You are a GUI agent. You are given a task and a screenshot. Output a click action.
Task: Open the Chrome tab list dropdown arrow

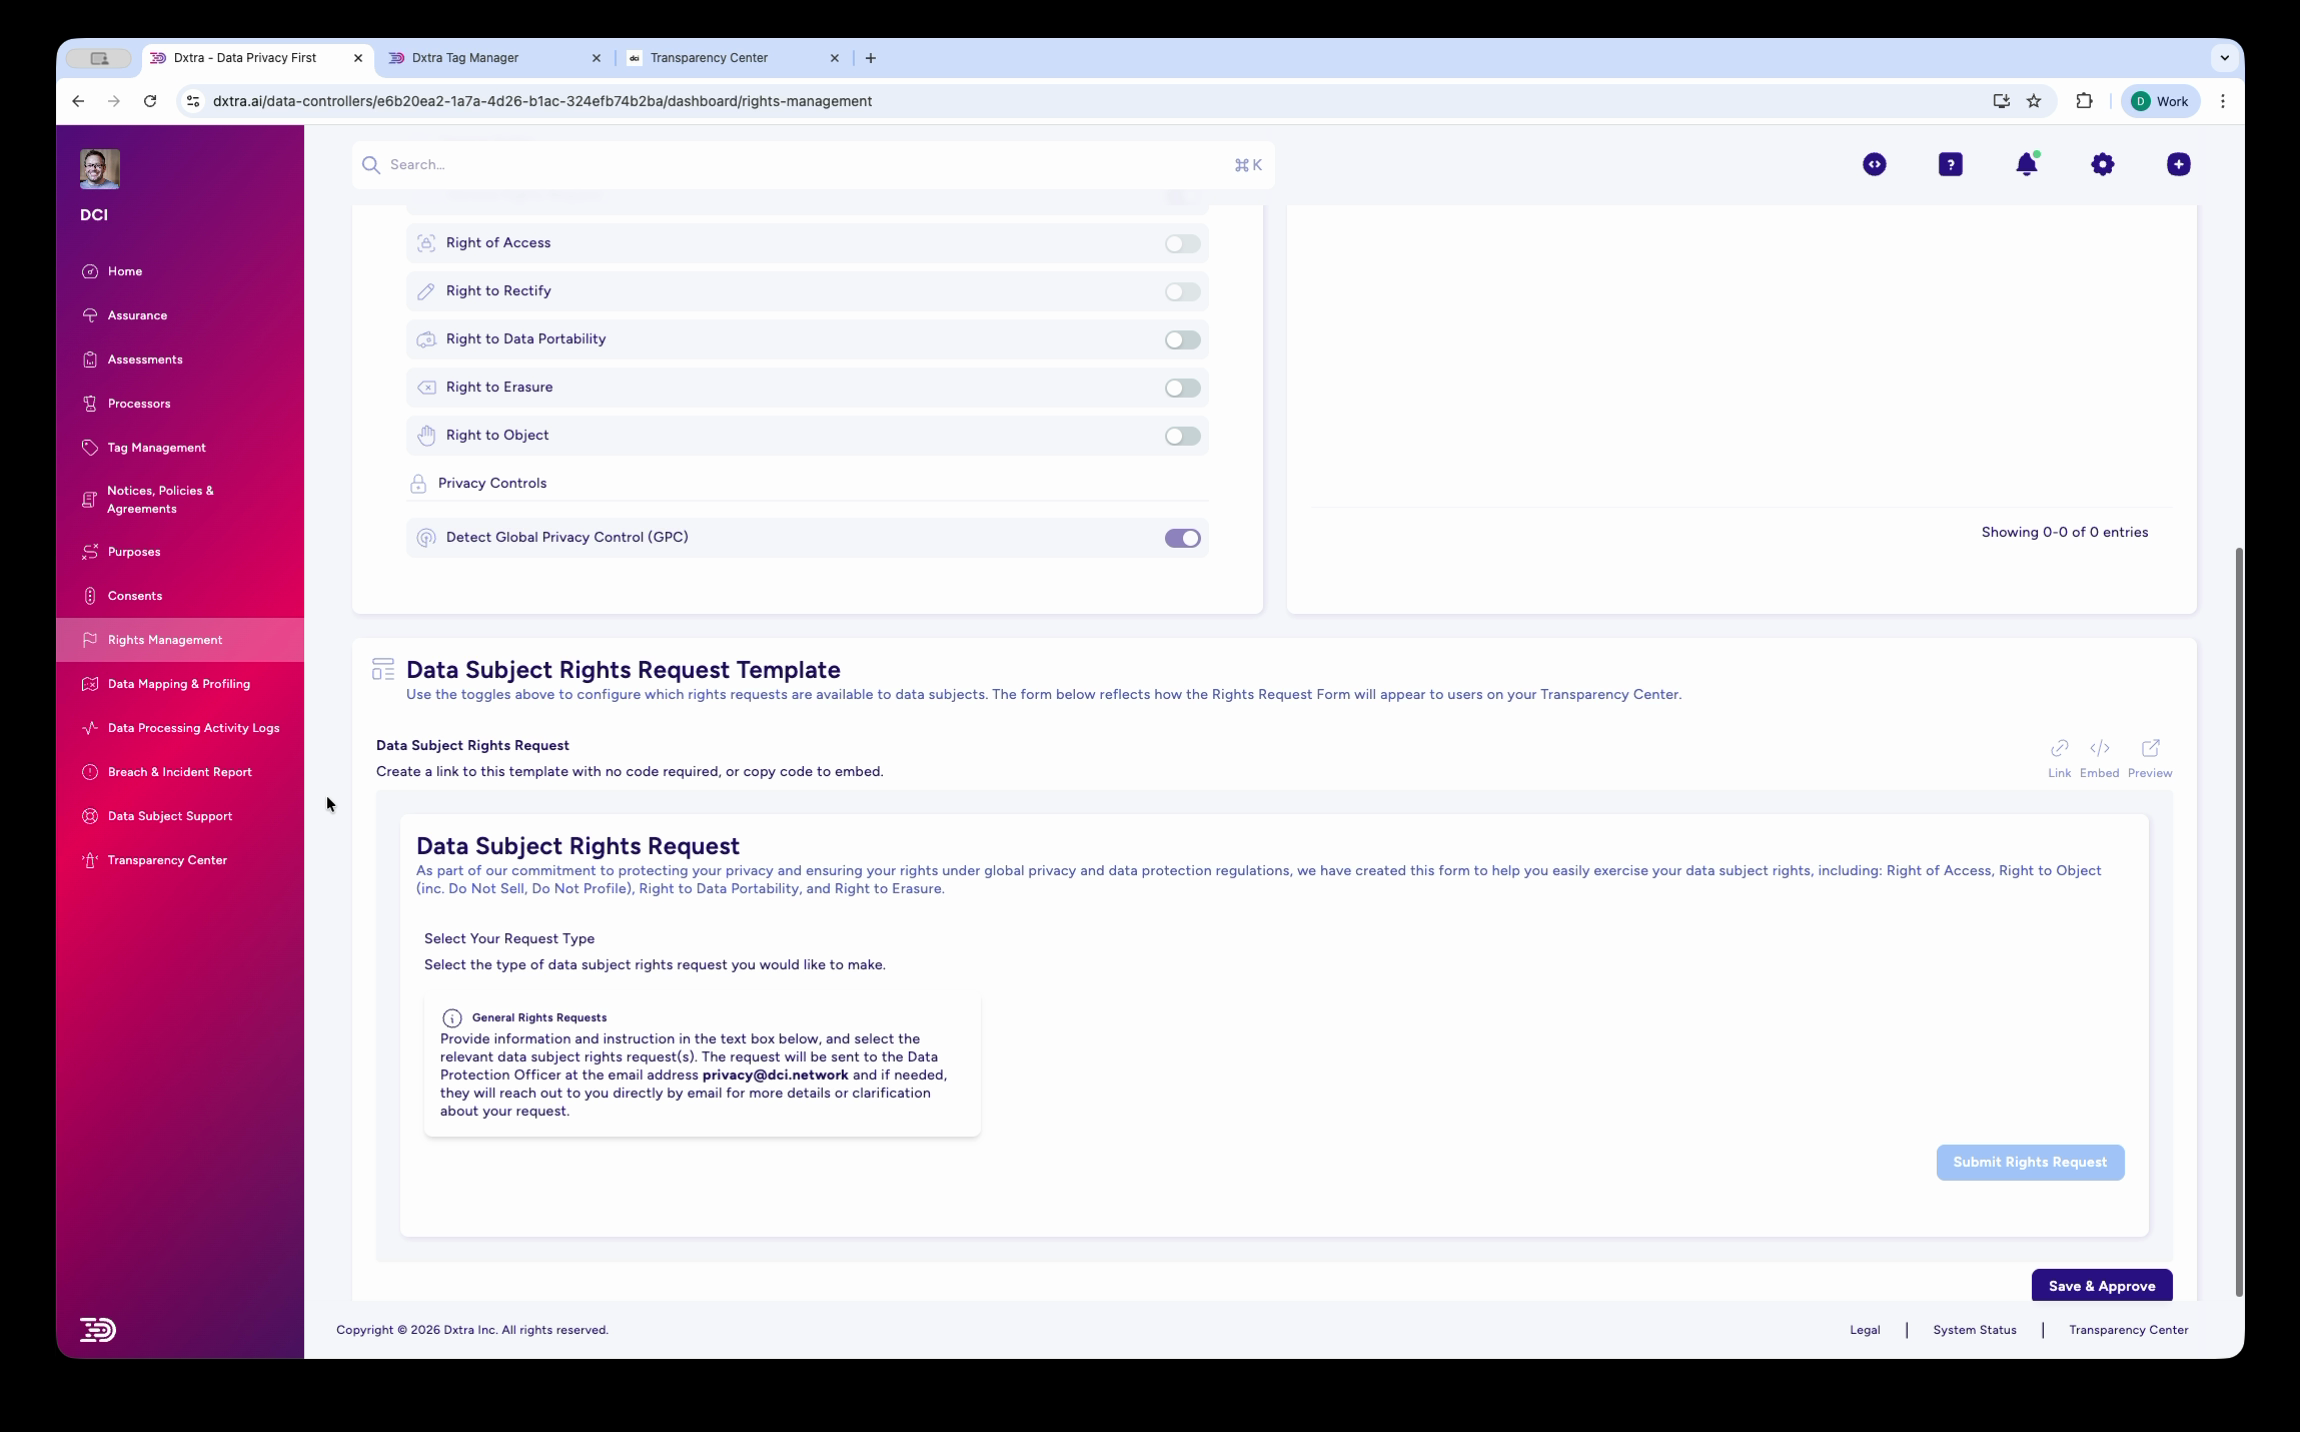(x=2224, y=58)
